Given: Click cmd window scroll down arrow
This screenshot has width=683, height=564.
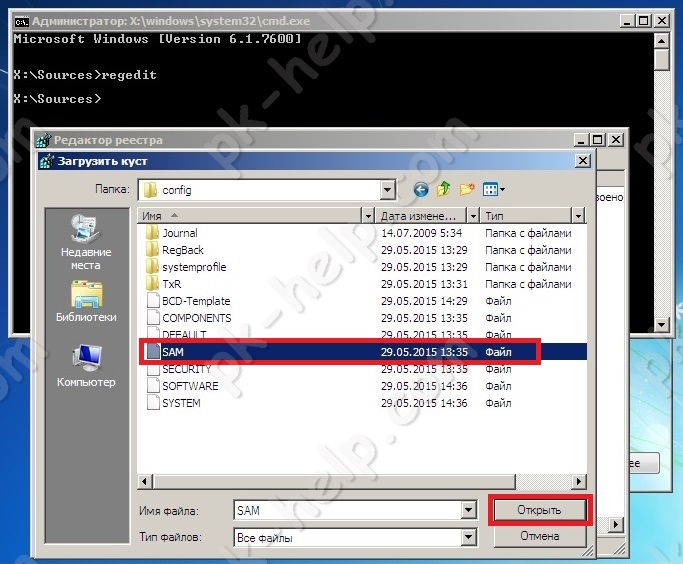Looking at the screenshot, I should click(662, 324).
